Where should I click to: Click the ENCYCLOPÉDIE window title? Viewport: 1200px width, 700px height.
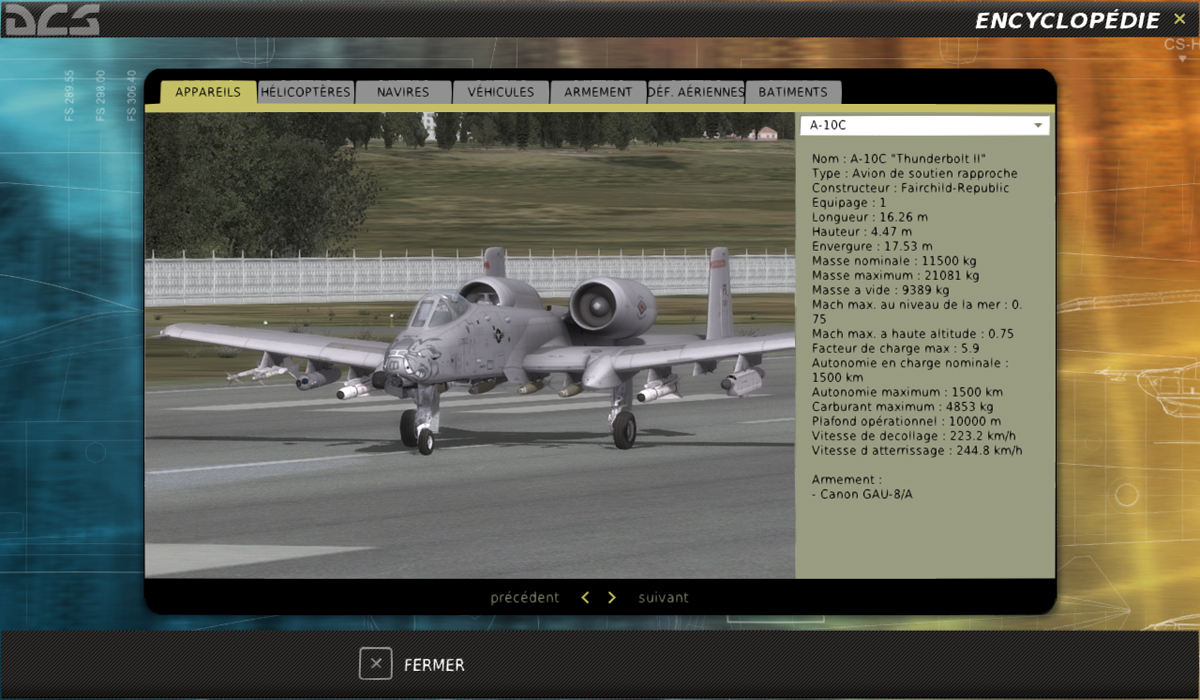pyautogui.click(x=1067, y=20)
